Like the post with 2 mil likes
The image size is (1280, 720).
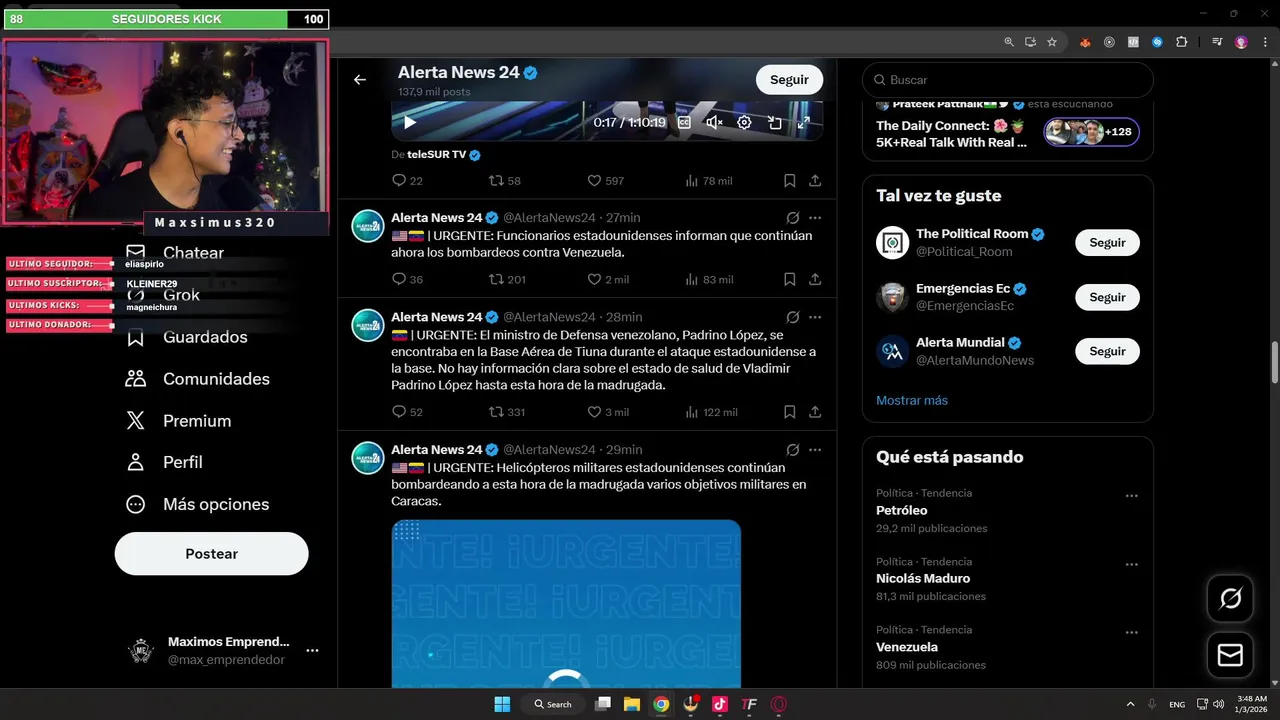608,280
